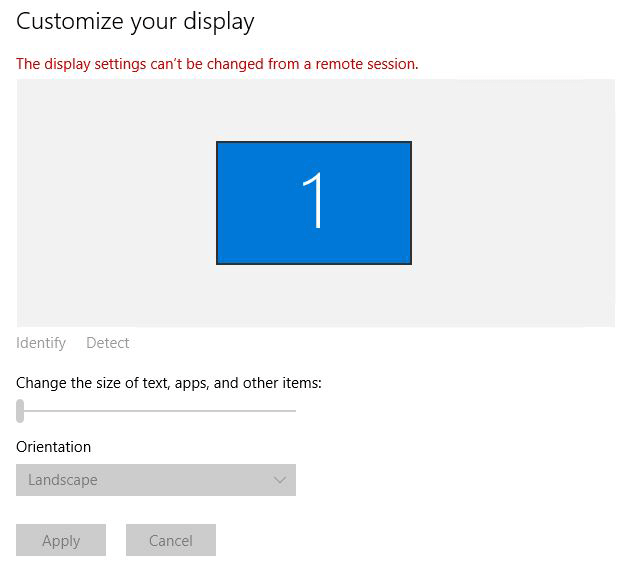
Task: Click empty preview area right of monitor 1
Action: (x=513, y=203)
